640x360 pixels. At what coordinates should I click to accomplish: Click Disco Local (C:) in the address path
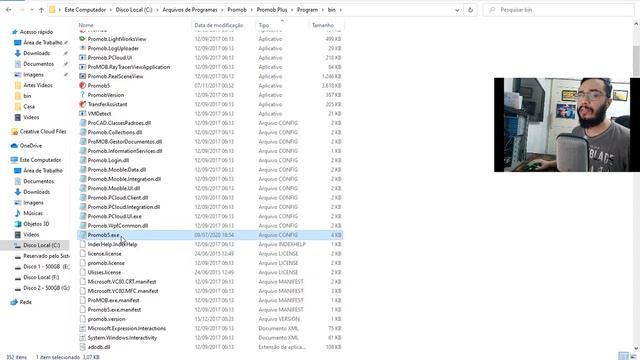134,10
